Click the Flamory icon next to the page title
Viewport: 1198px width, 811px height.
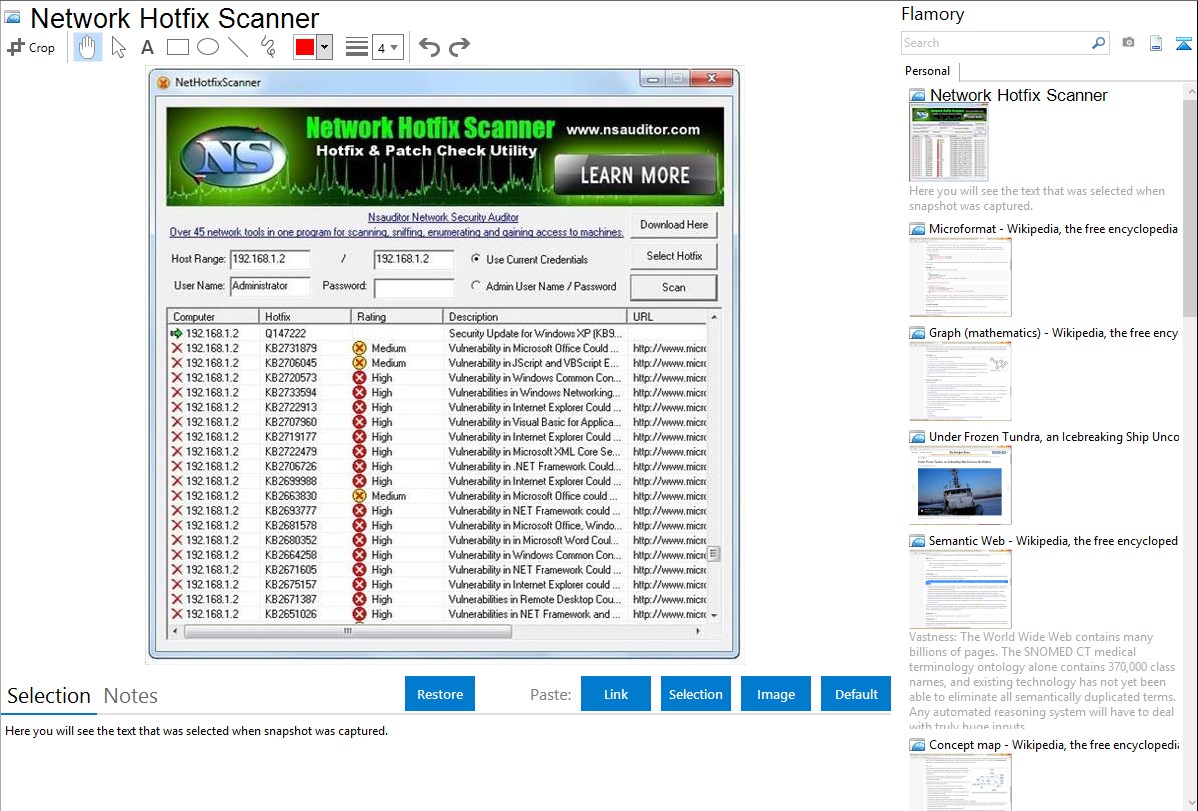[x=12, y=17]
